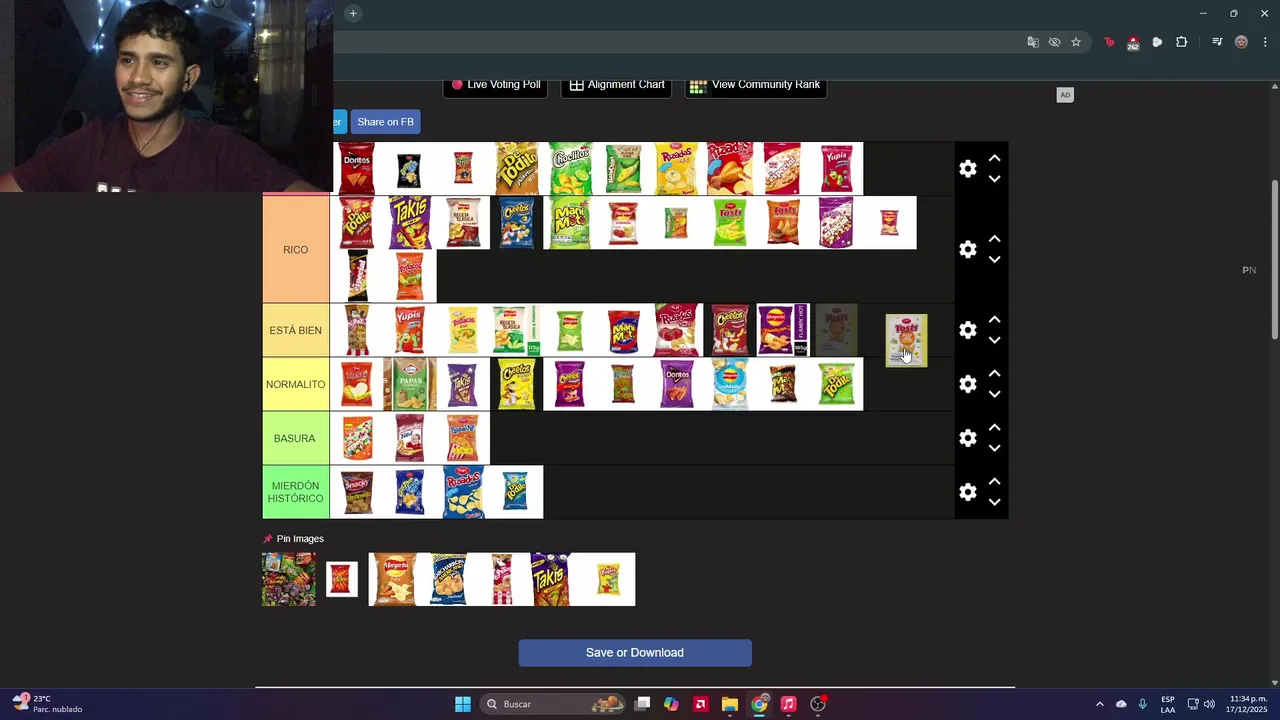The height and width of the screenshot is (720, 1280).
Task: Expand hidden system tray icons chevron
Action: (1099, 704)
